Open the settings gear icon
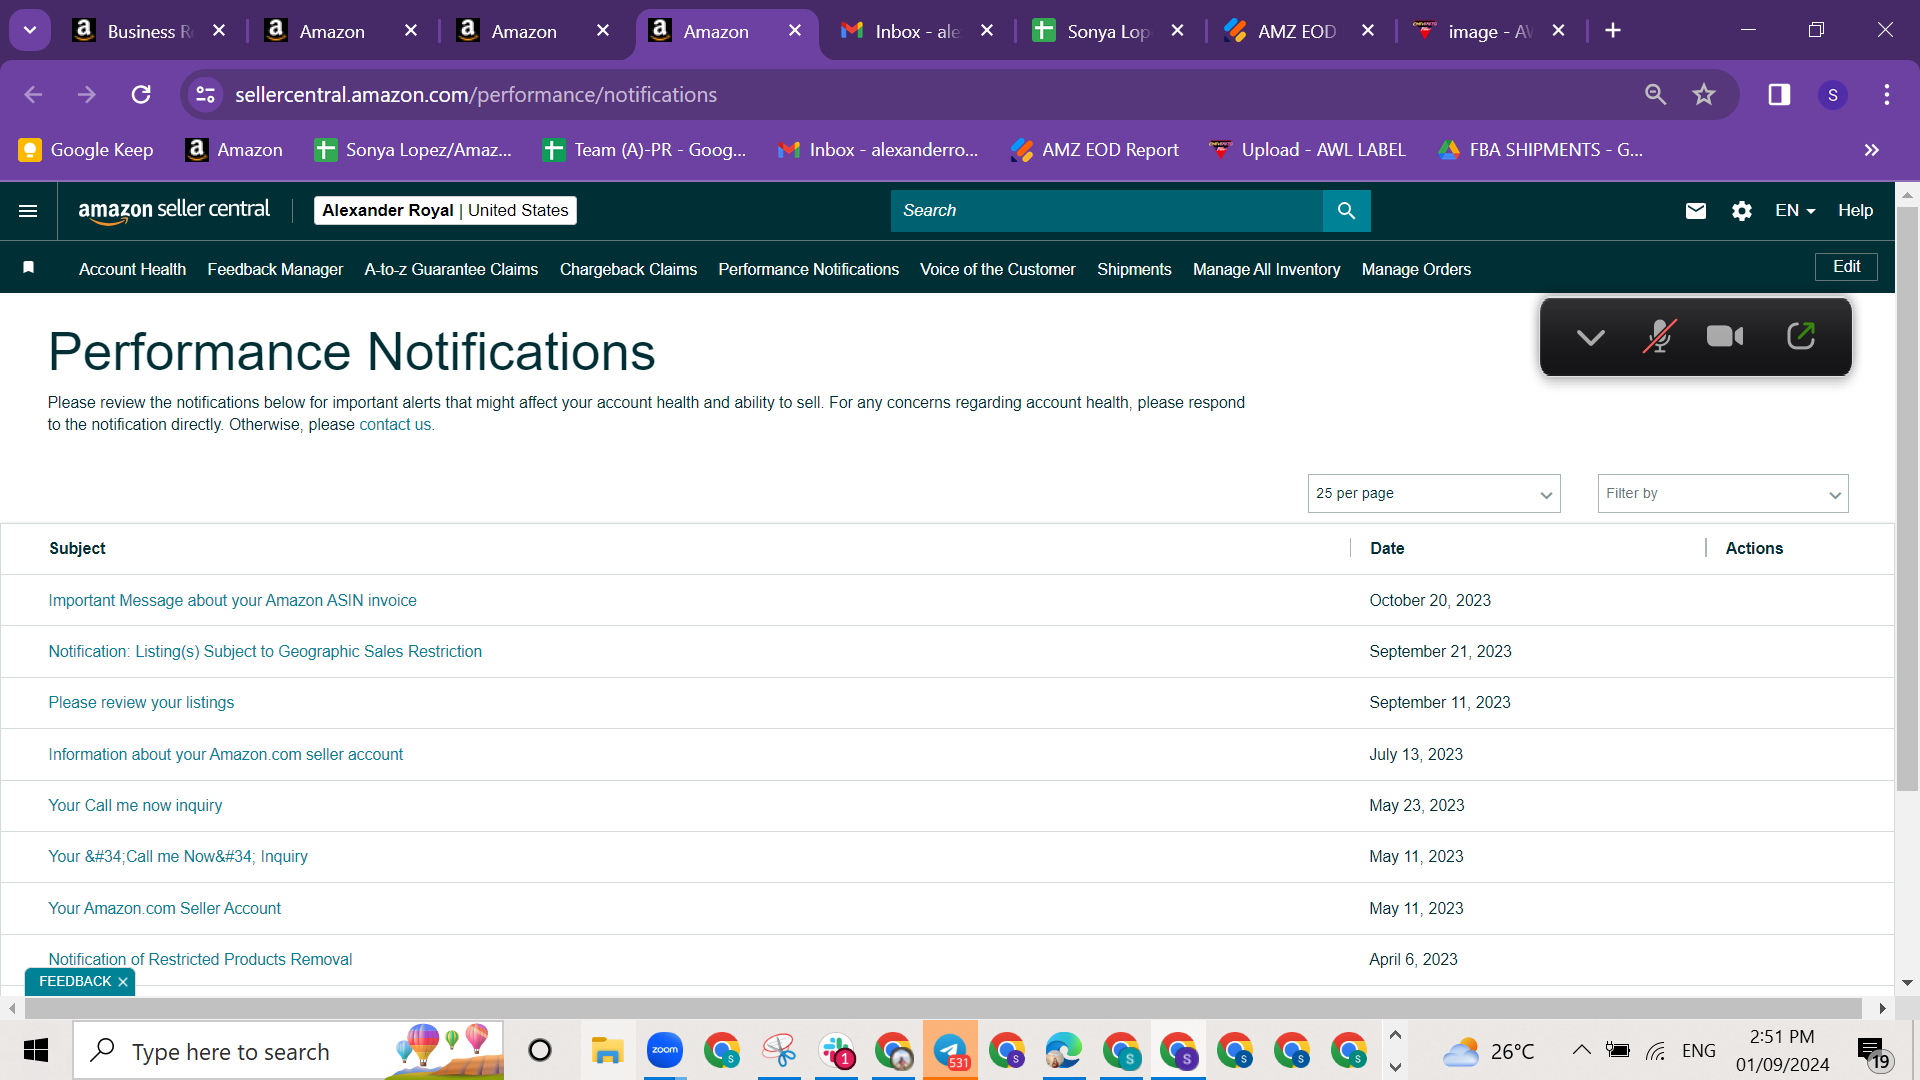Image resolution: width=1920 pixels, height=1080 pixels. 1742,211
